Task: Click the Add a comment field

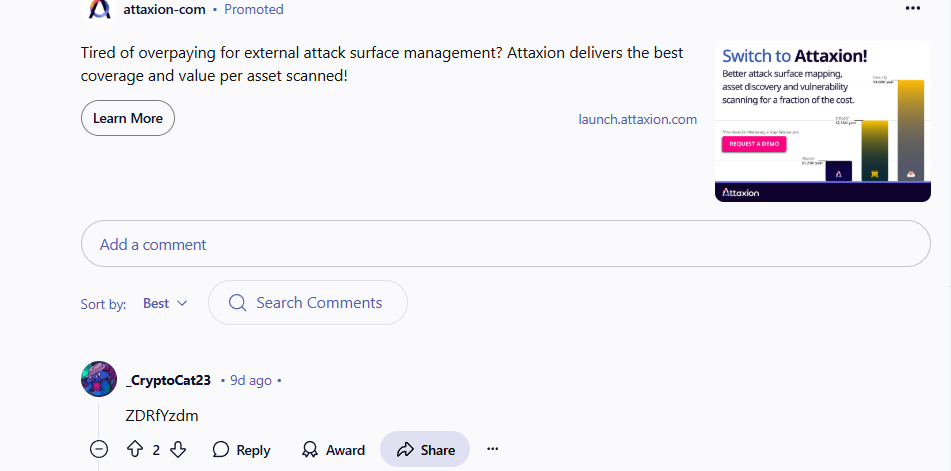Action: [x=505, y=244]
